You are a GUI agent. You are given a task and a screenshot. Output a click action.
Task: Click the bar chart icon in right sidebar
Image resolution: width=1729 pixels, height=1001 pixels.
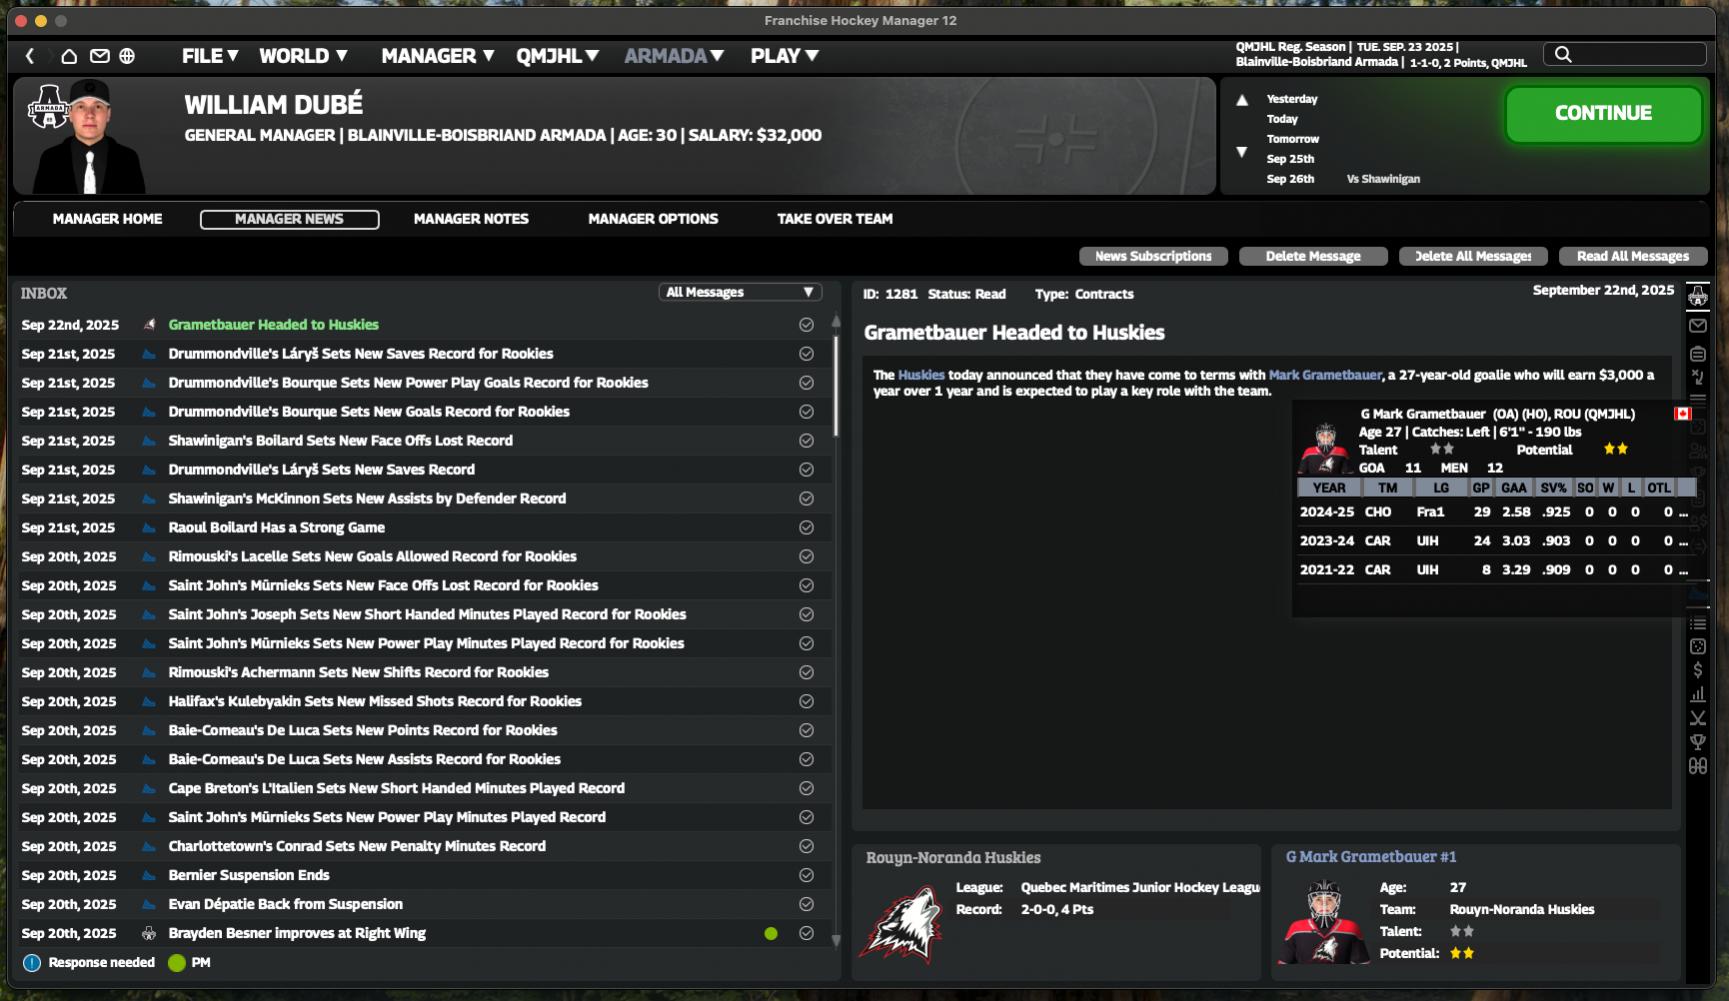click(x=1697, y=694)
